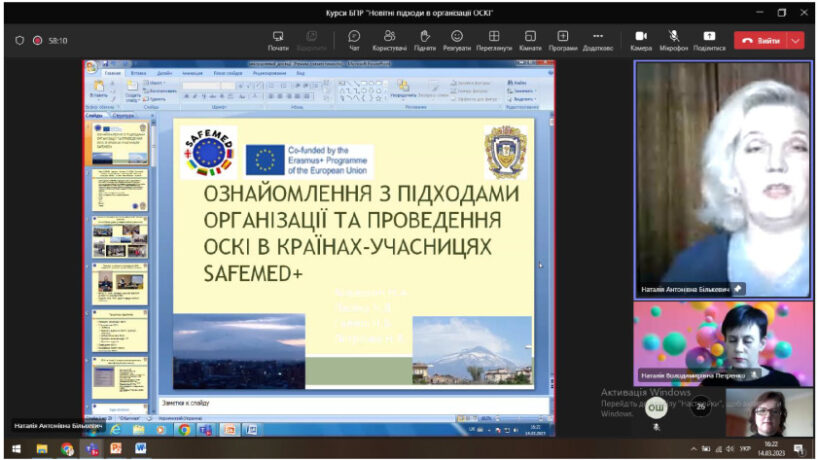Toggle the Camera on or off
The image size is (818, 460).
(x=641, y=38)
